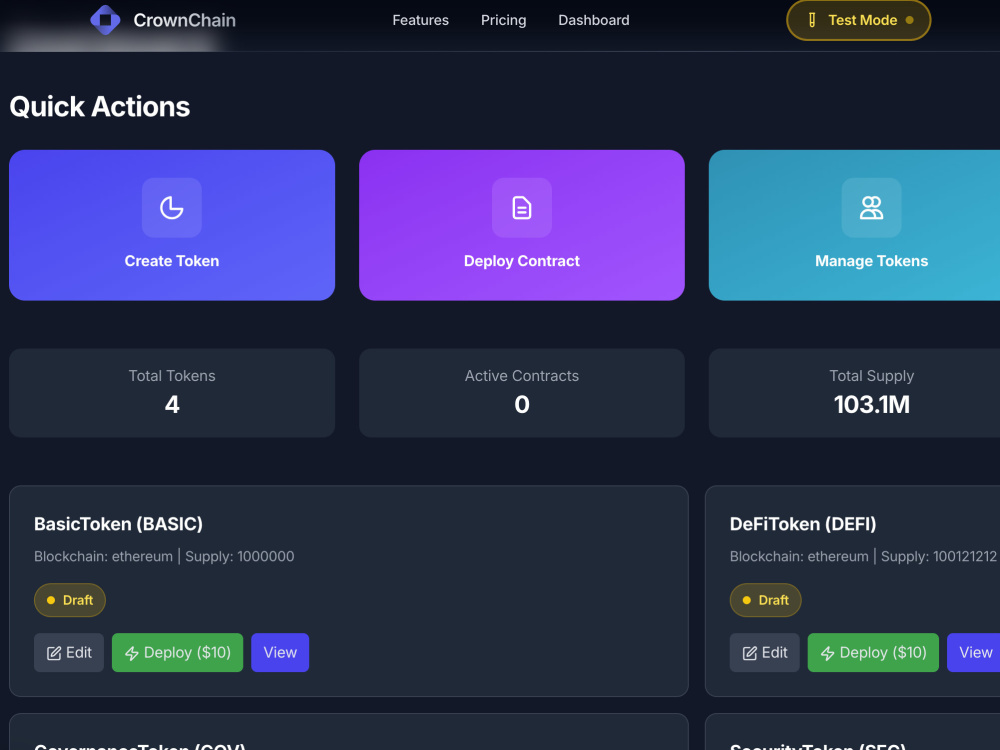
Task: Toggle the Test Mode button
Action: pos(858,20)
